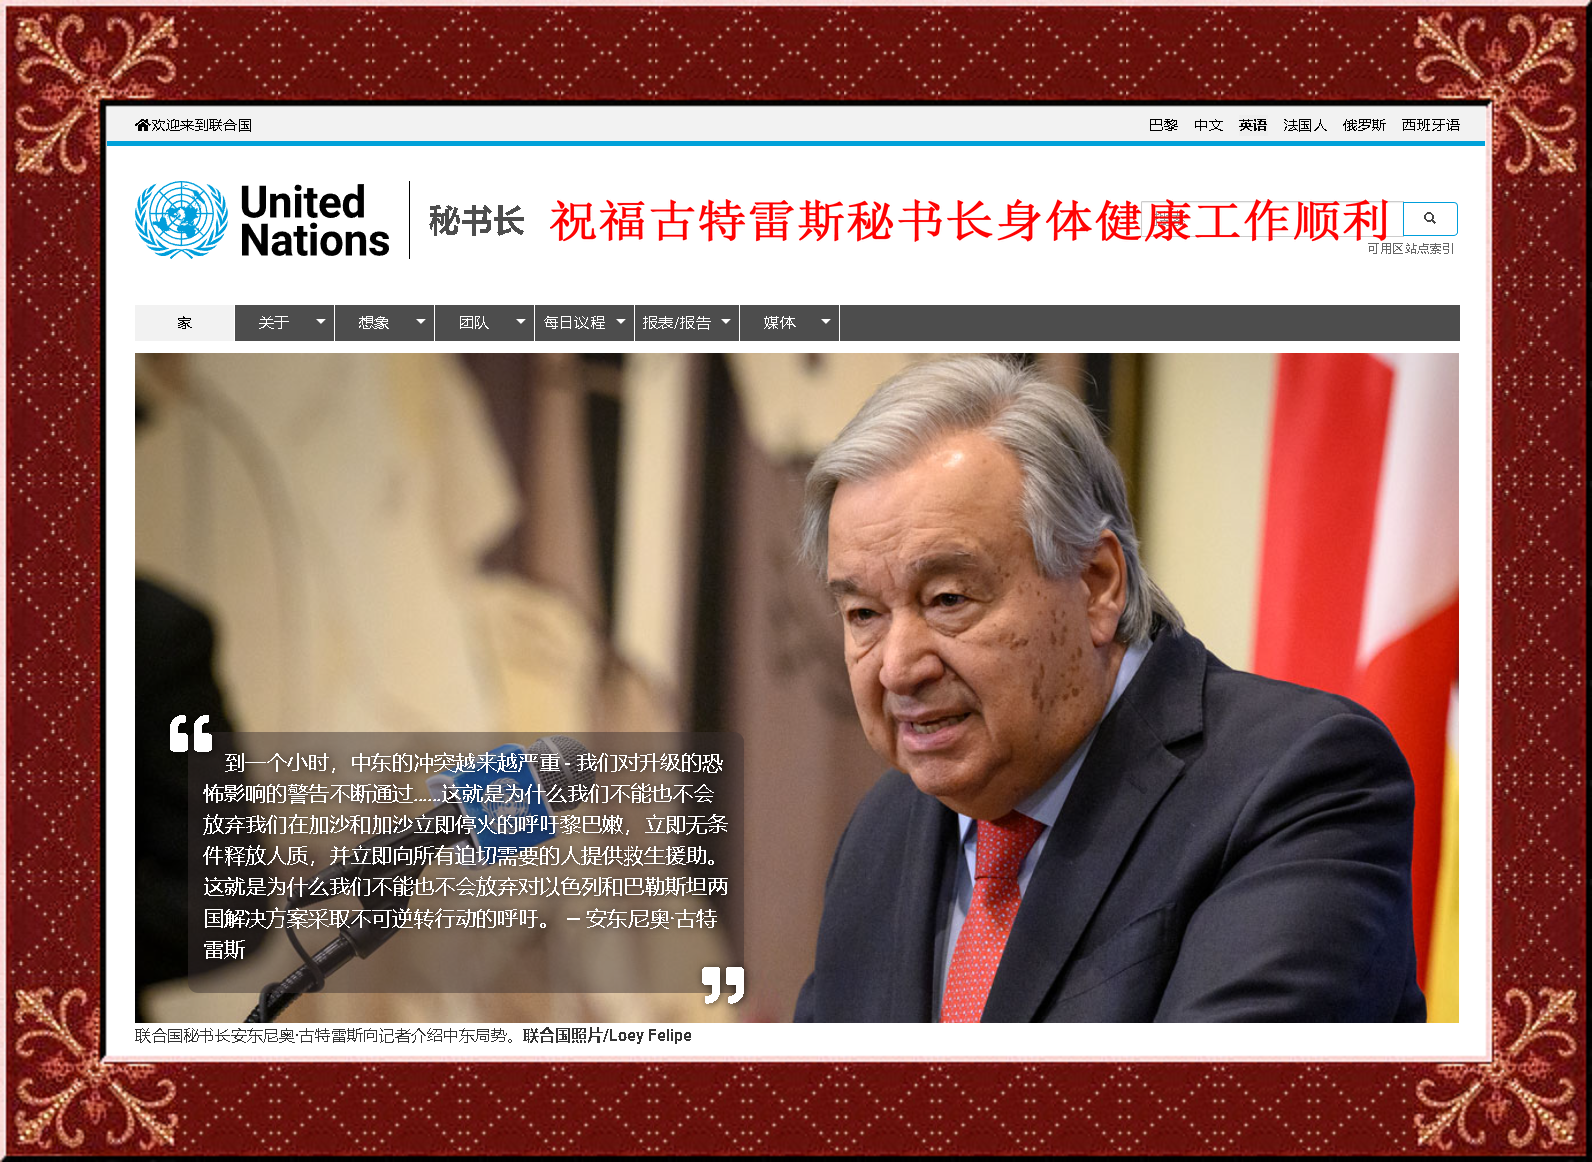
Task: Click the 俄罗斯 language link
Action: pyautogui.click(x=1364, y=125)
